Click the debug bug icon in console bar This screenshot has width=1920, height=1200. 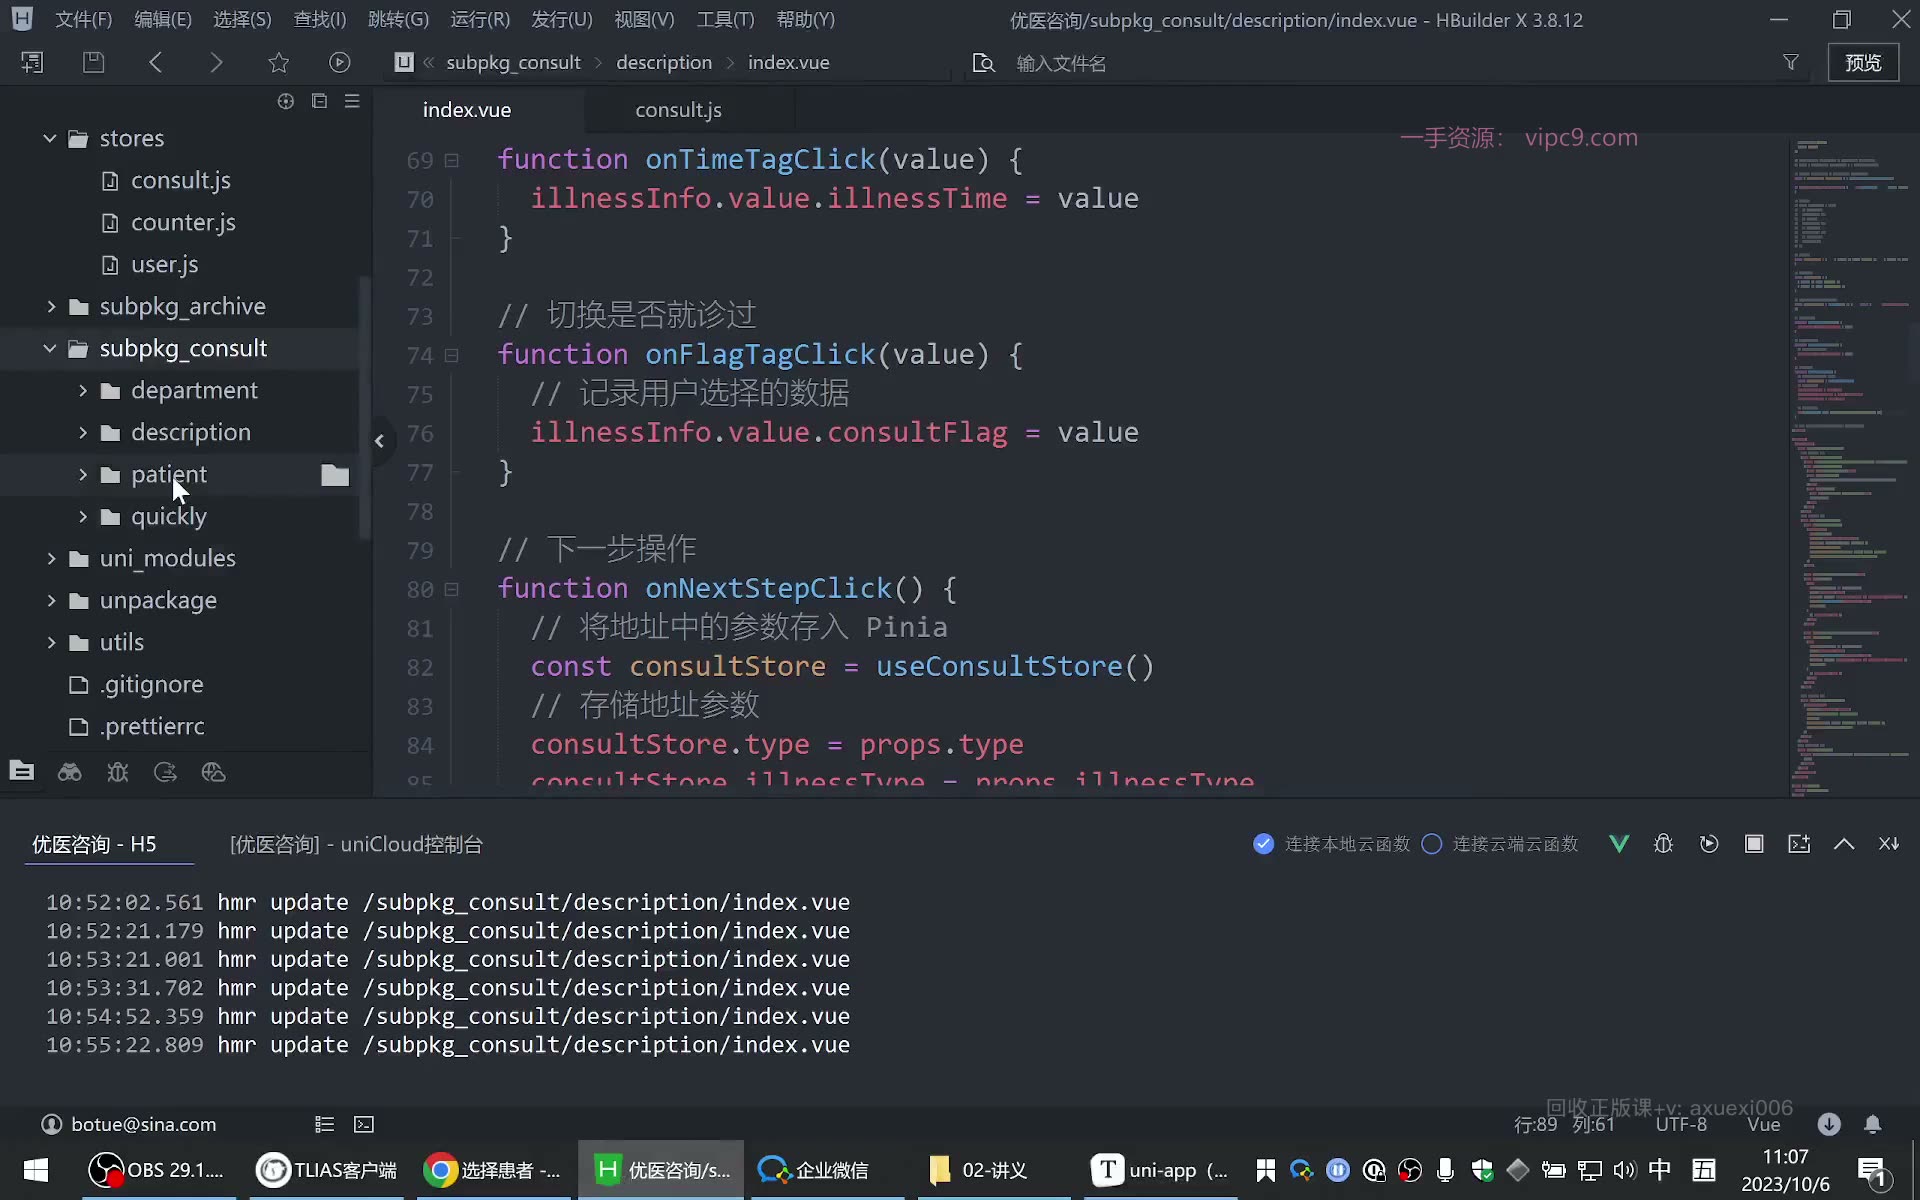pos(1663,844)
